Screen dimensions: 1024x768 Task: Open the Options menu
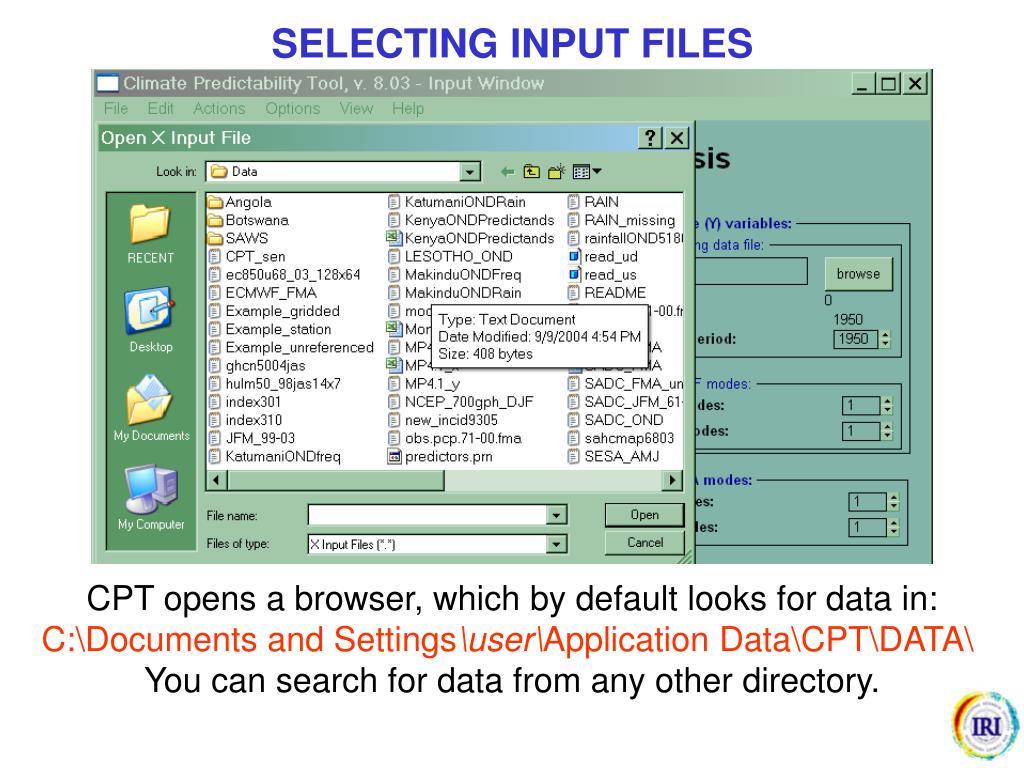[293, 108]
